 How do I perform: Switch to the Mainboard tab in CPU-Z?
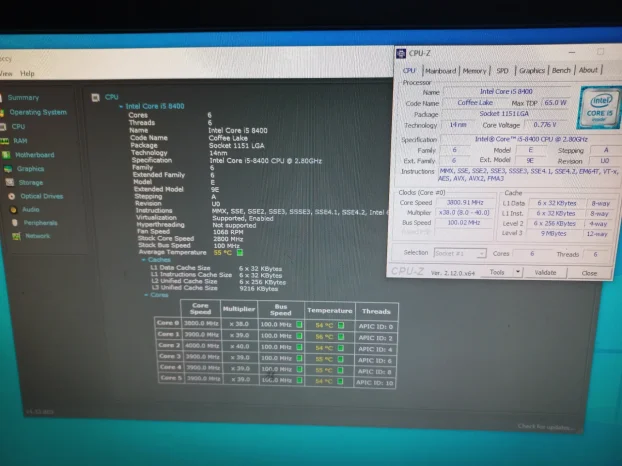click(x=440, y=71)
